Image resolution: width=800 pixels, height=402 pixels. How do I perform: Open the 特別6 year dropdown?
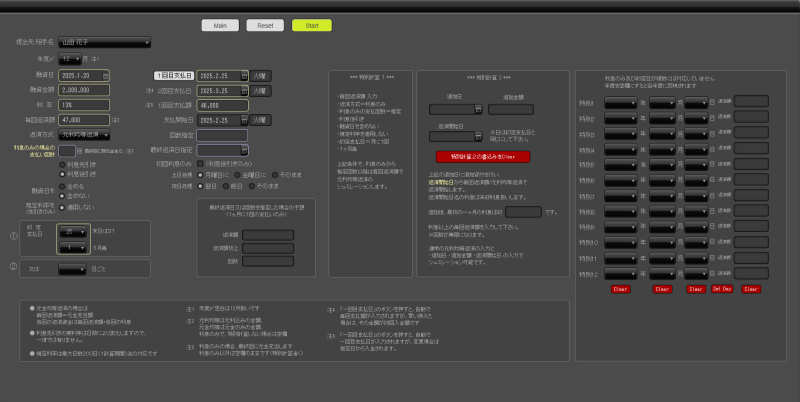(620, 181)
